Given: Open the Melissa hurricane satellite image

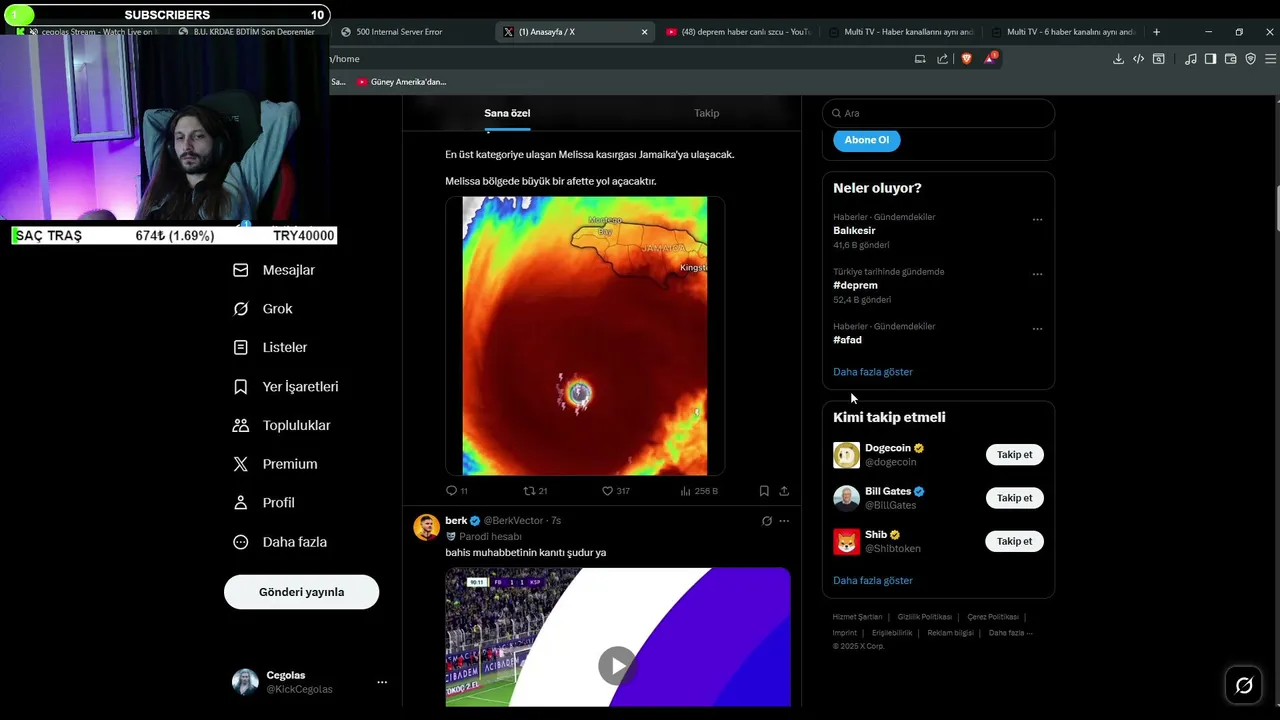Looking at the screenshot, I should coord(584,336).
